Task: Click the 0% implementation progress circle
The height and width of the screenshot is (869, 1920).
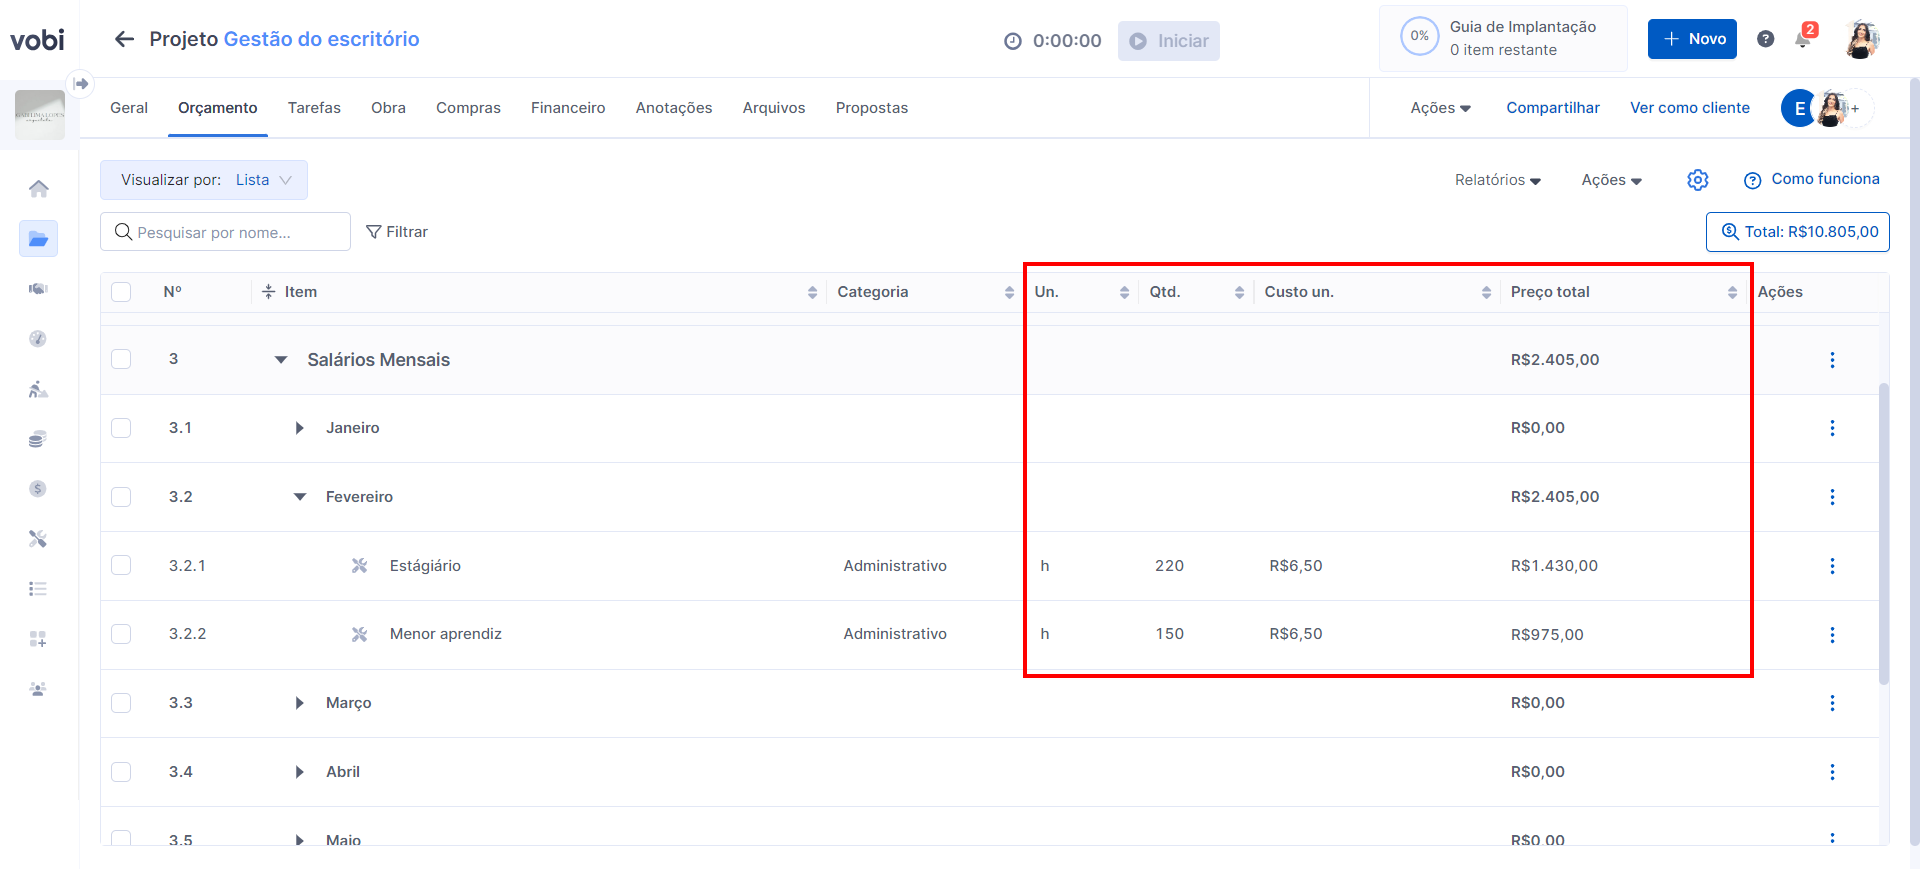Action: (x=1419, y=37)
